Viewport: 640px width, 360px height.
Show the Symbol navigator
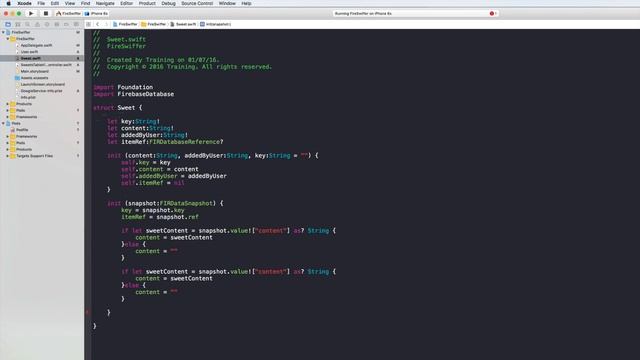point(18,24)
